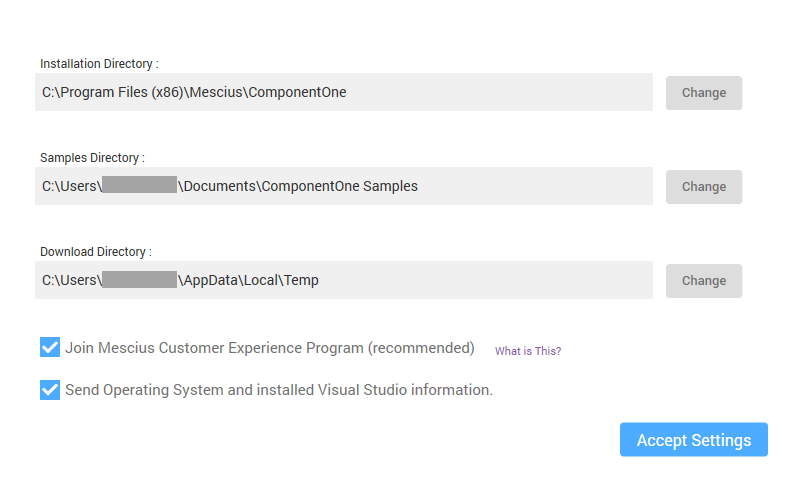Click redacted username in Samples Directory path
812x481 pixels.
(139, 186)
